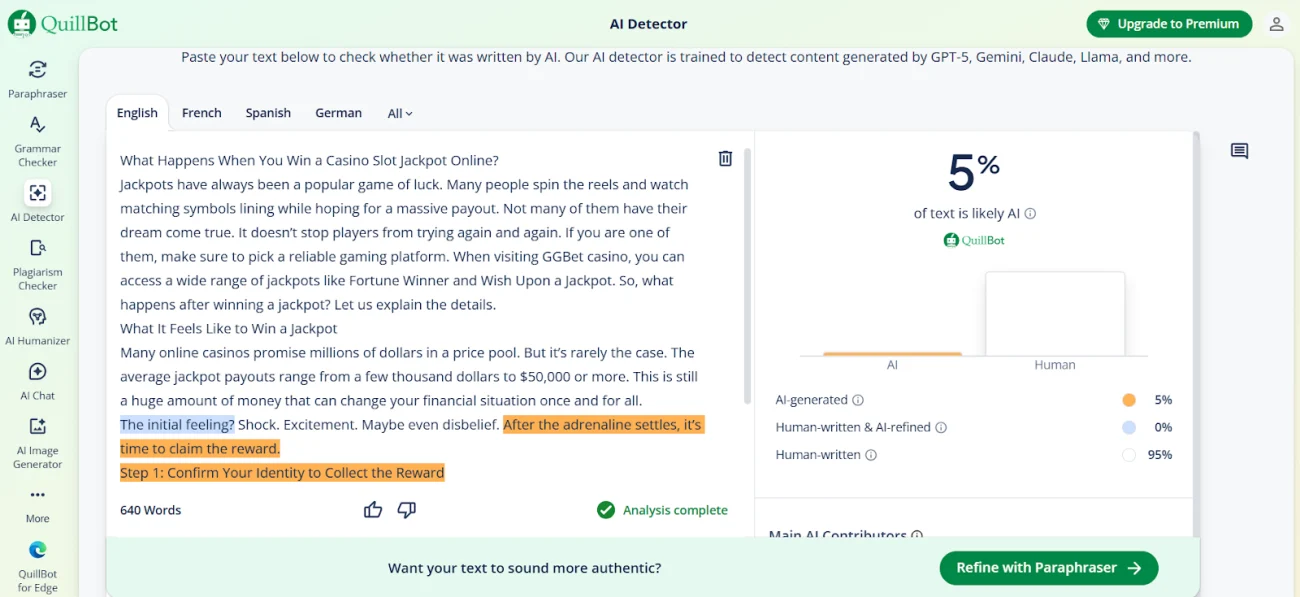Image resolution: width=1300 pixels, height=597 pixels.
Task: Switch to the French language tab
Action: click(x=202, y=113)
